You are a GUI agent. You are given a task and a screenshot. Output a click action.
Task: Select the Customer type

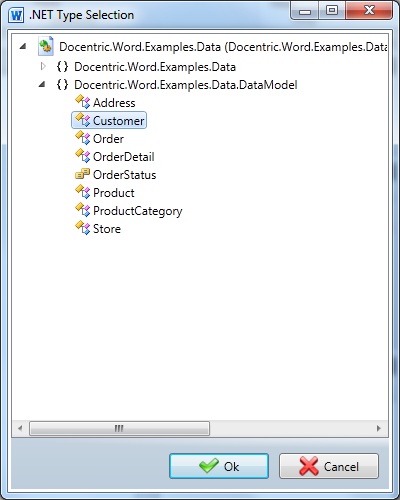coord(118,121)
